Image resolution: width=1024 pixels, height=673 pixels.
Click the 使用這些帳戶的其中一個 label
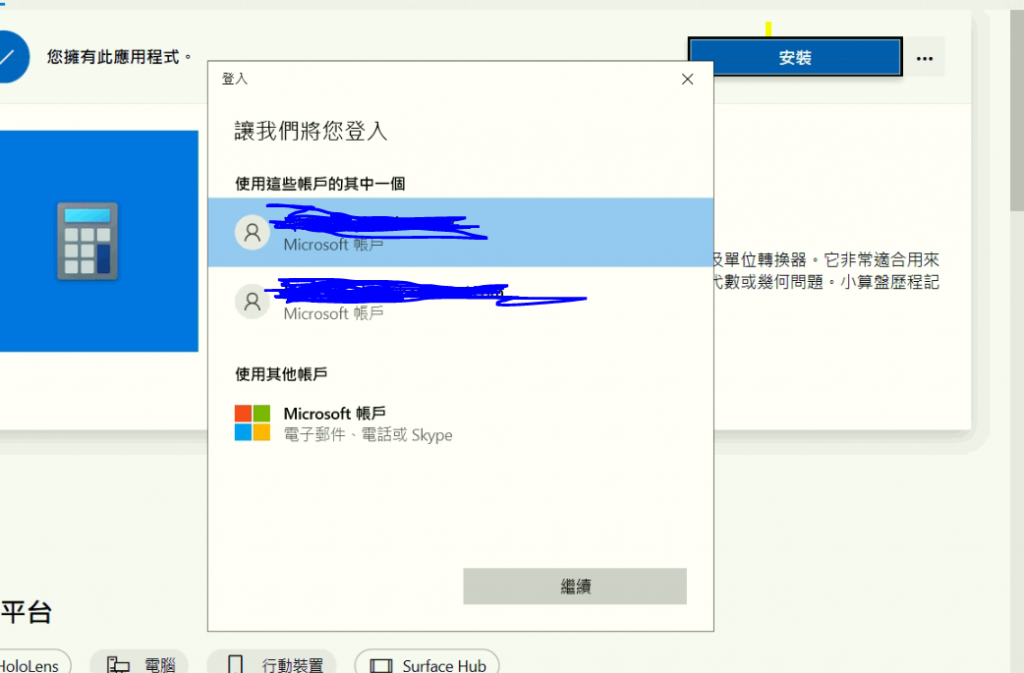tap(320, 183)
